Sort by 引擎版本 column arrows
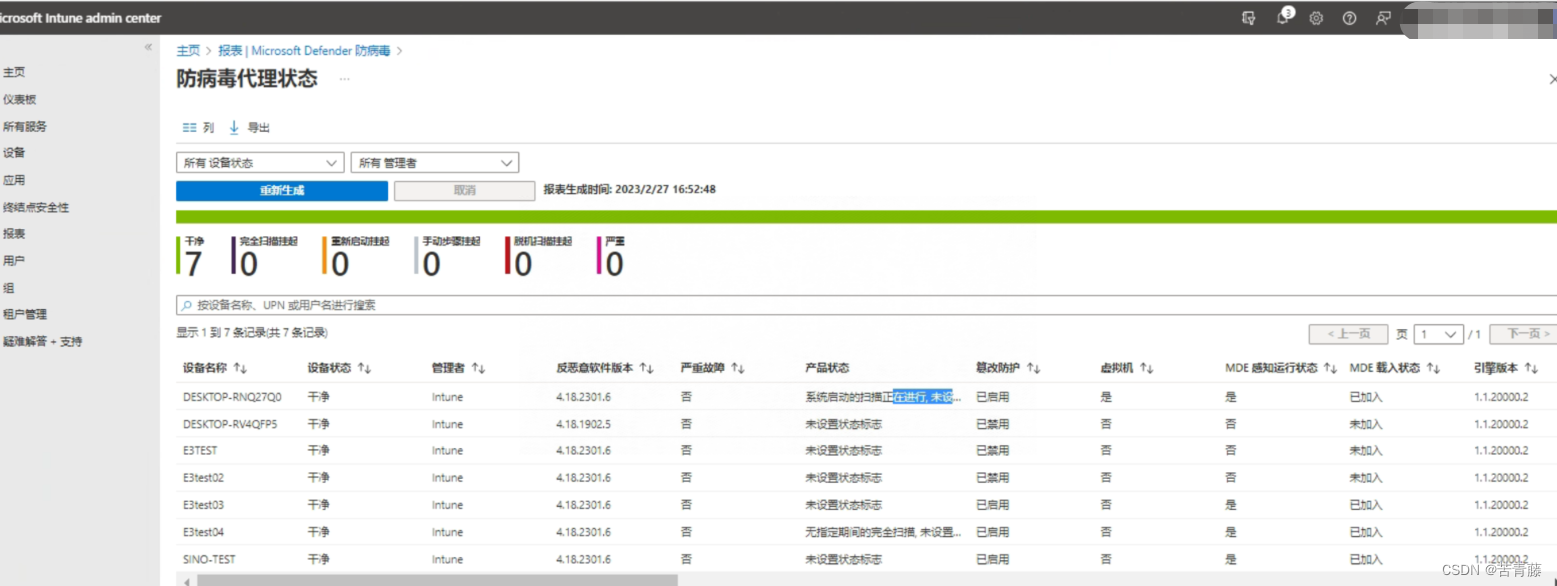The height and width of the screenshot is (586, 1557). (x=1531, y=369)
